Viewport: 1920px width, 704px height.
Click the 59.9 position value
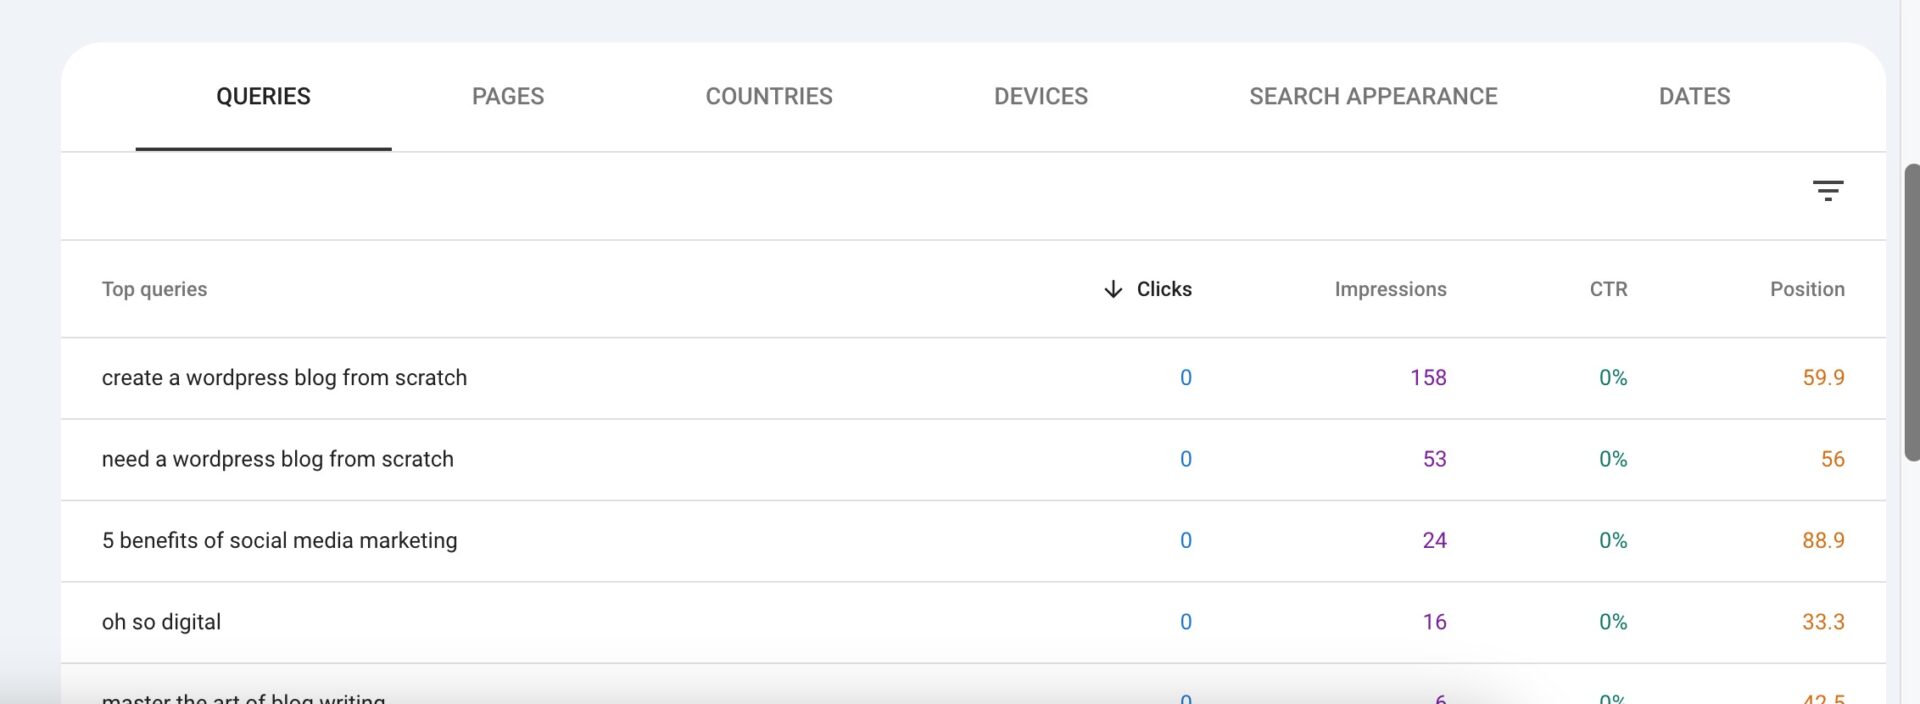click(x=1822, y=378)
